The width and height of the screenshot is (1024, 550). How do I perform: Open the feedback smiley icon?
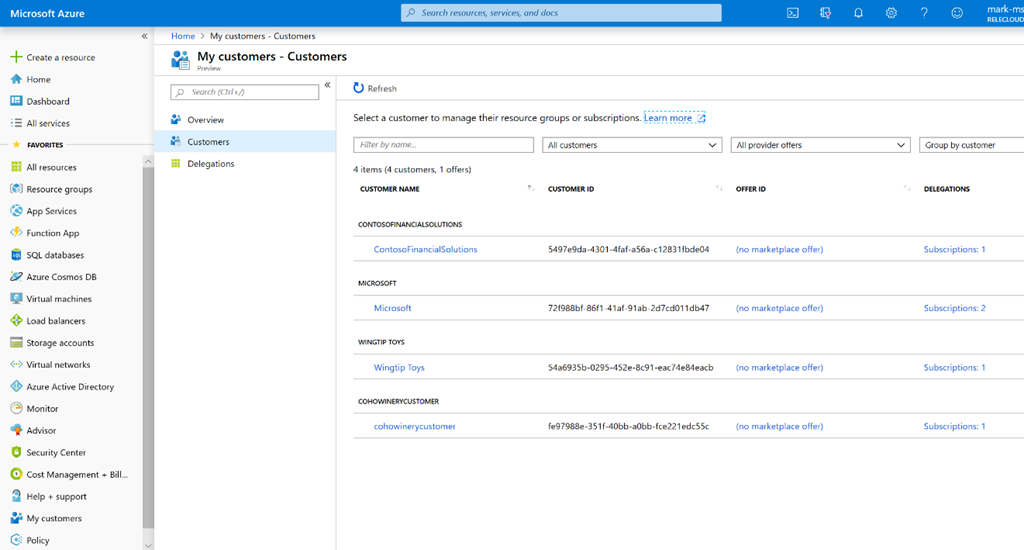tap(957, 13)
